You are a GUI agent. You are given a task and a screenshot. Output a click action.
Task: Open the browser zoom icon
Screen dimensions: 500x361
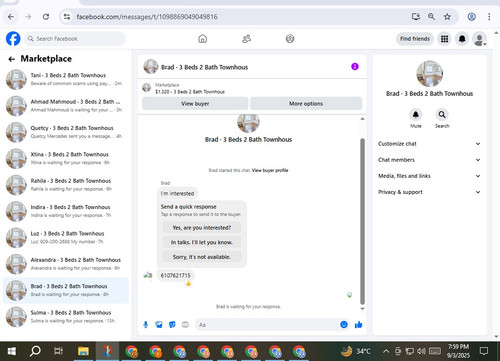click(431, 17)
